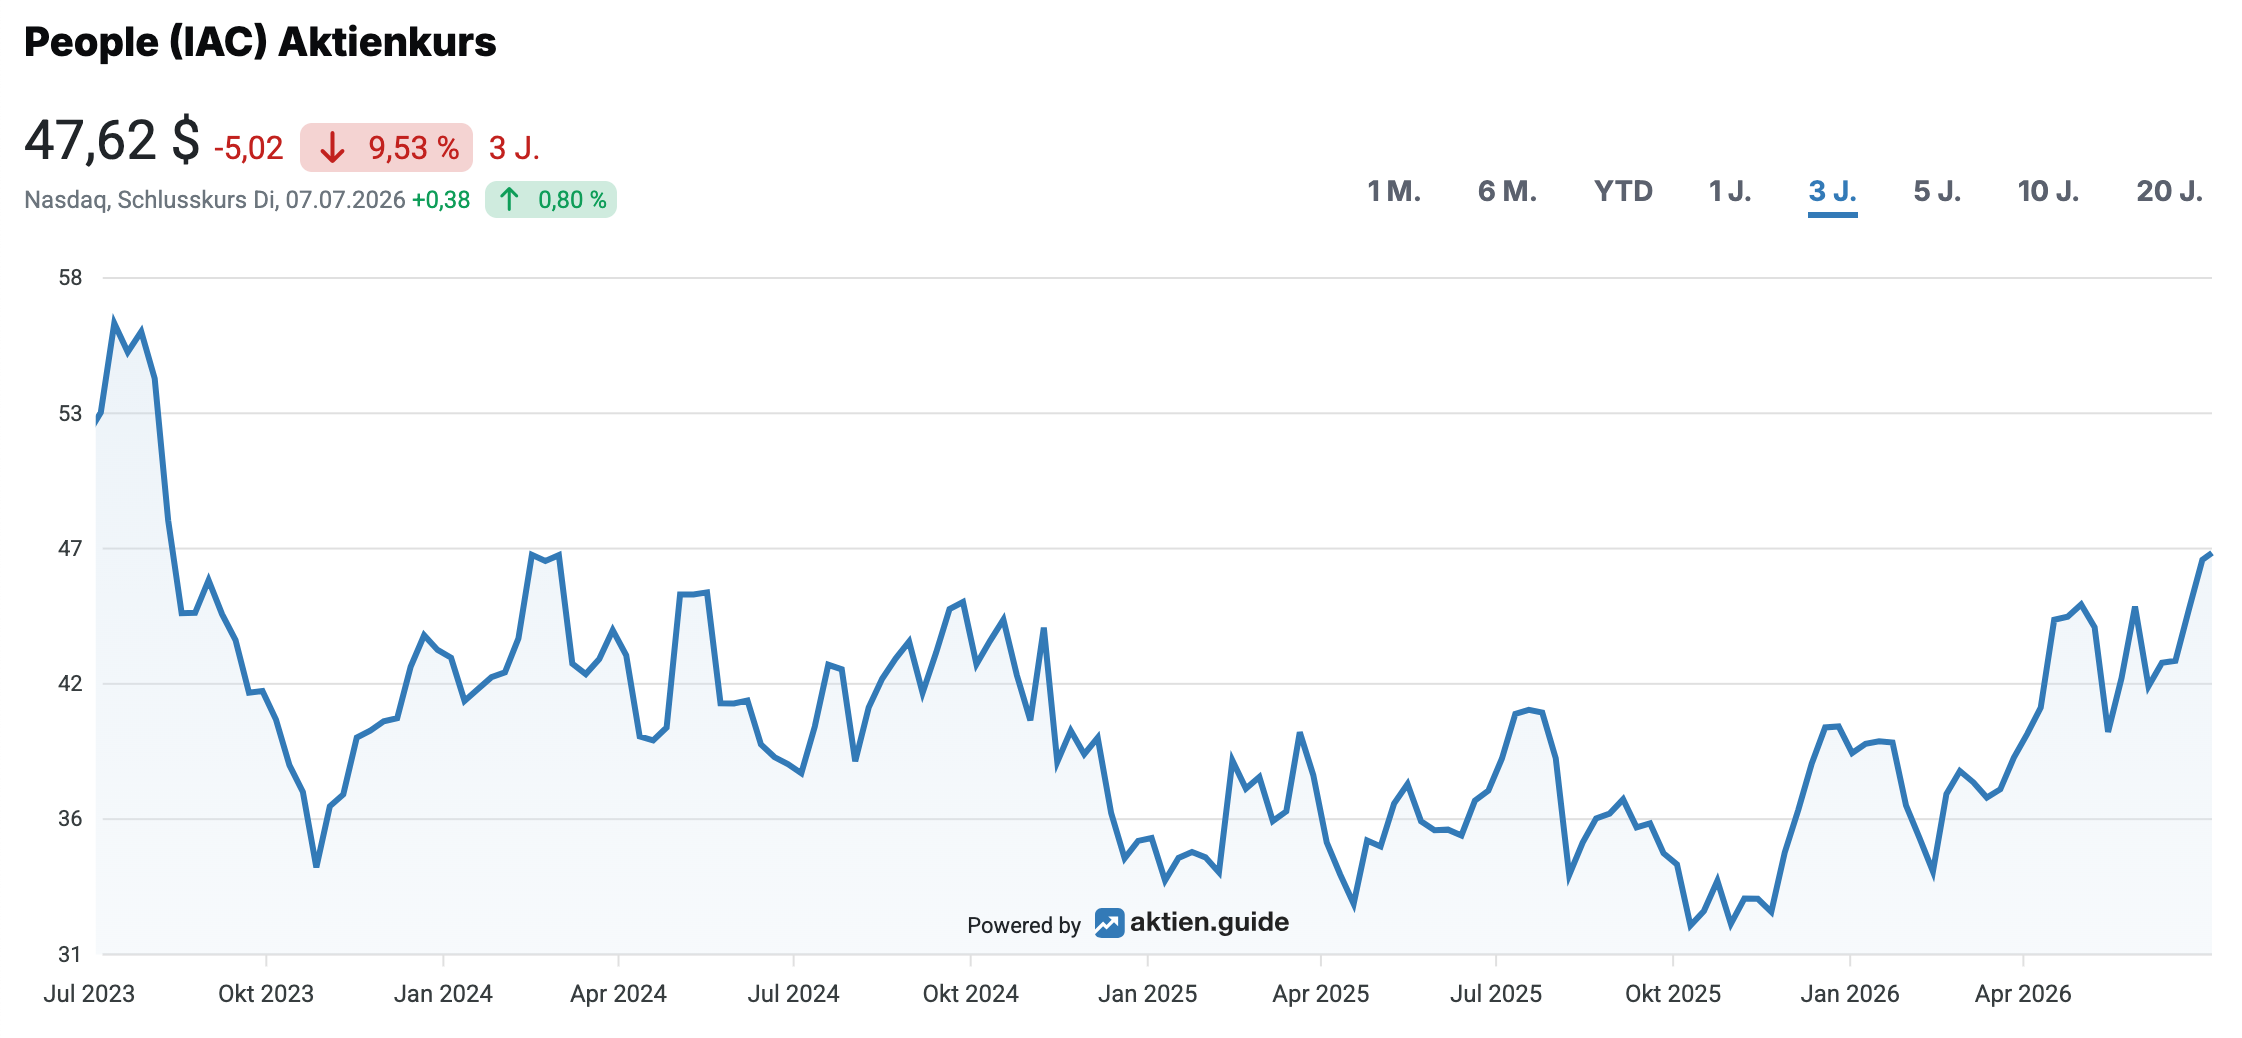The image size is (2242, 1038).
Task: Click the red 9,53 % change badge
Action: pos(386,148)
